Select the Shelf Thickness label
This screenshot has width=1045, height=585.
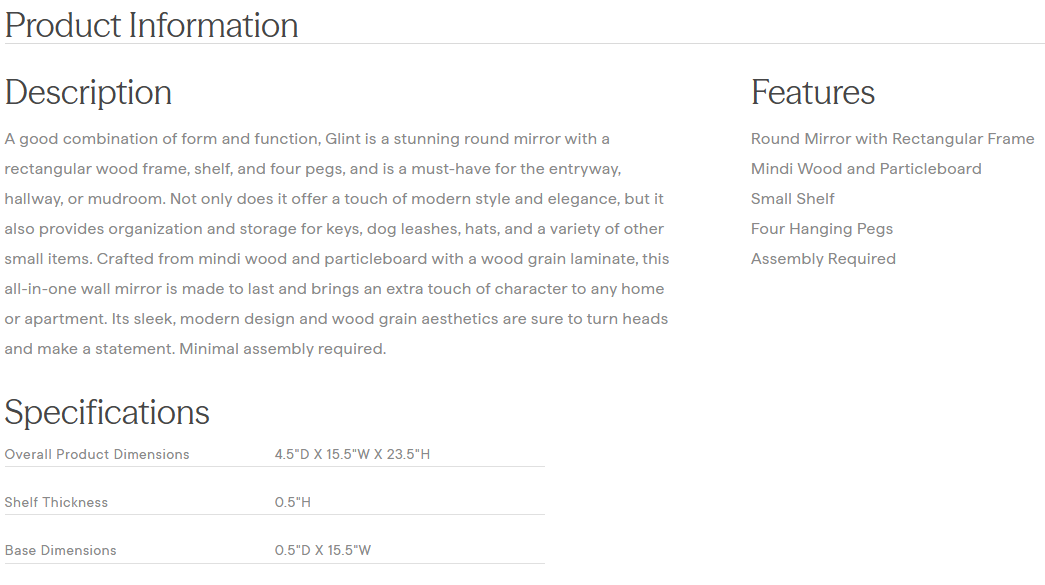click(56, 502)
